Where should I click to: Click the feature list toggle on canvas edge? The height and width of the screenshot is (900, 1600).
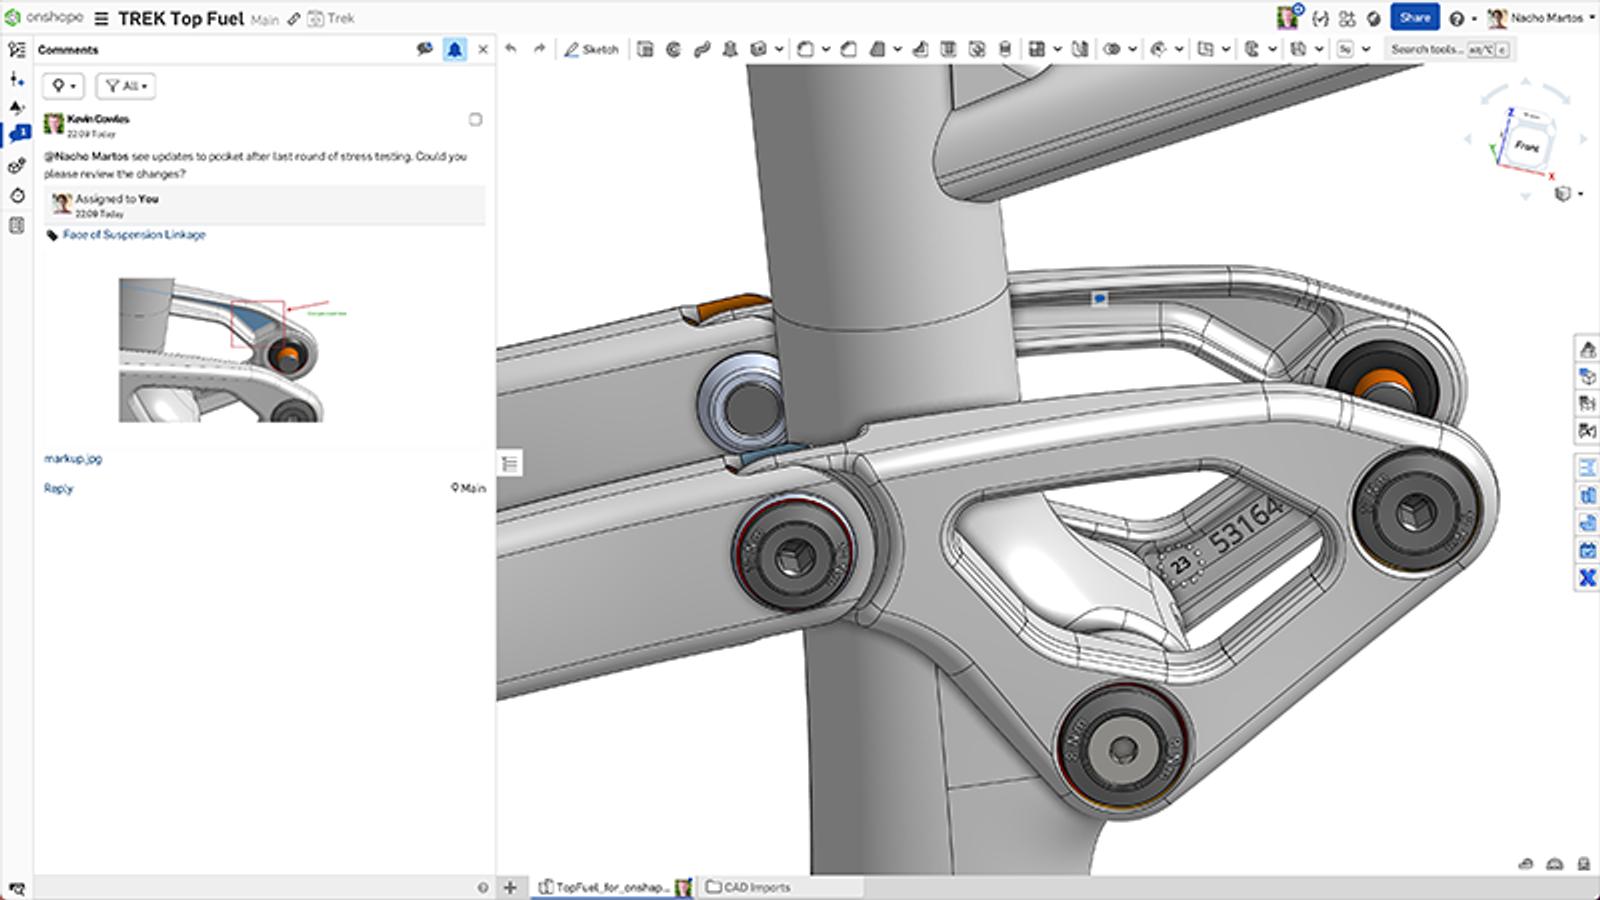point(510,463)
